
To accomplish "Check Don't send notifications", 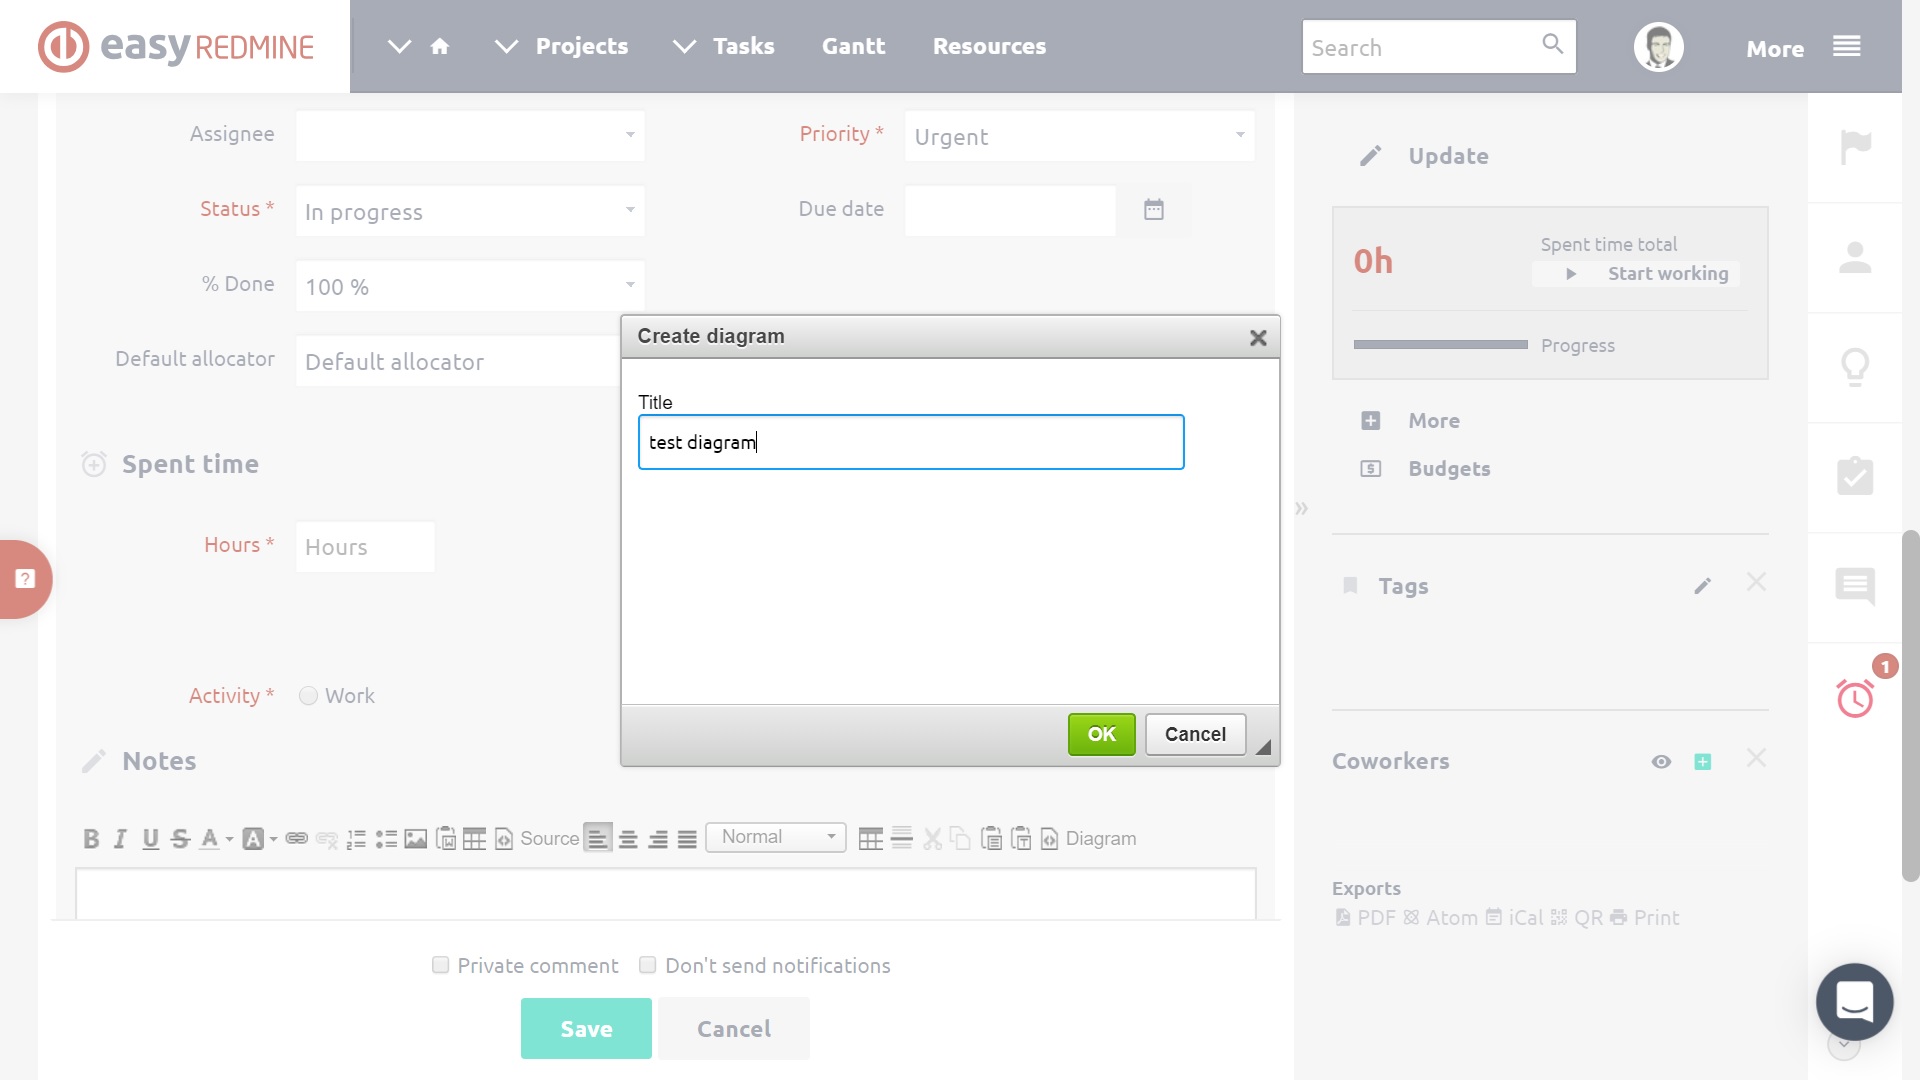I will pos(647,965).
